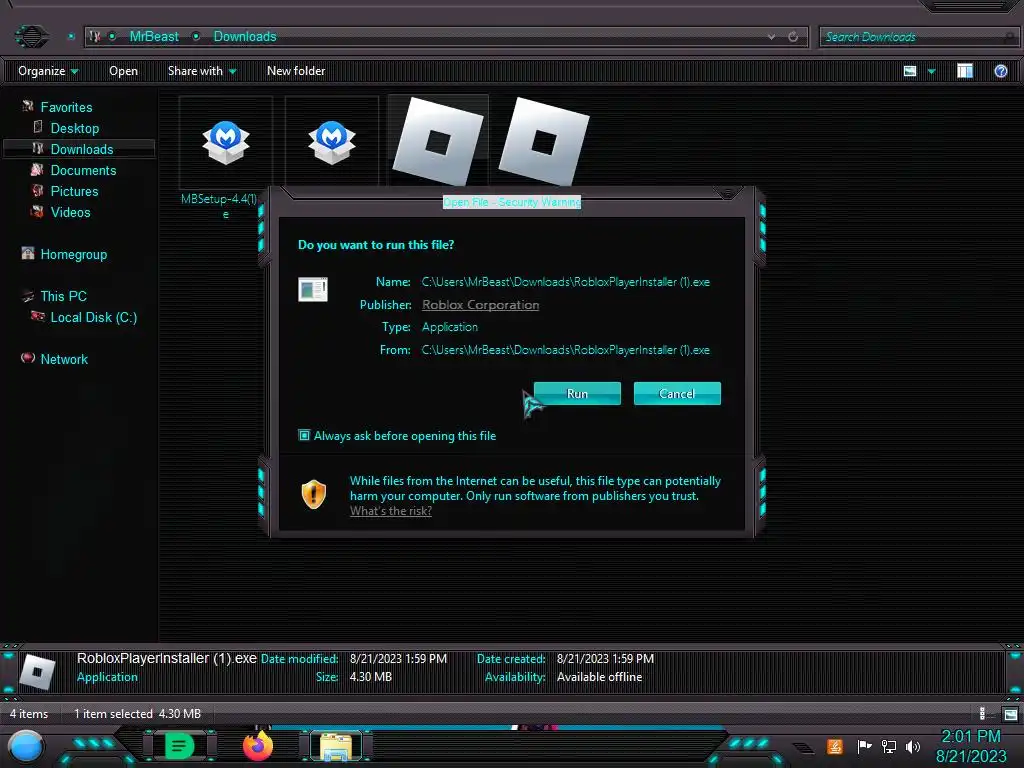
Task: Refresh the Downloads folder via address bar
Action: (x=793, y=37)
